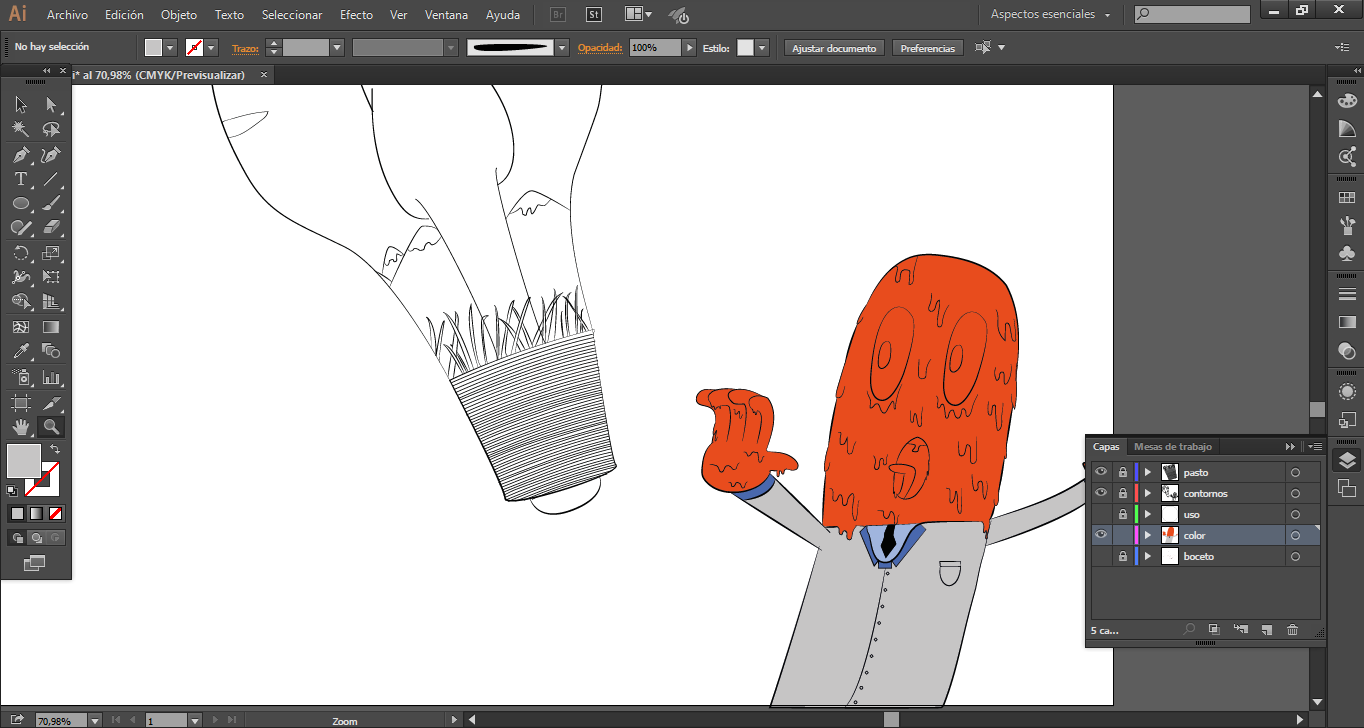Click the Ajustar documento button
The height and width of the screenshot is (728, 1364).
pos(834,48)
